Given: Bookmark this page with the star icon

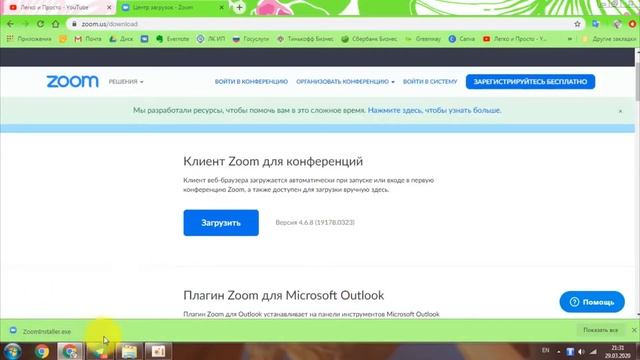Looking at the screenshot, I should click(x=577, y=24).
